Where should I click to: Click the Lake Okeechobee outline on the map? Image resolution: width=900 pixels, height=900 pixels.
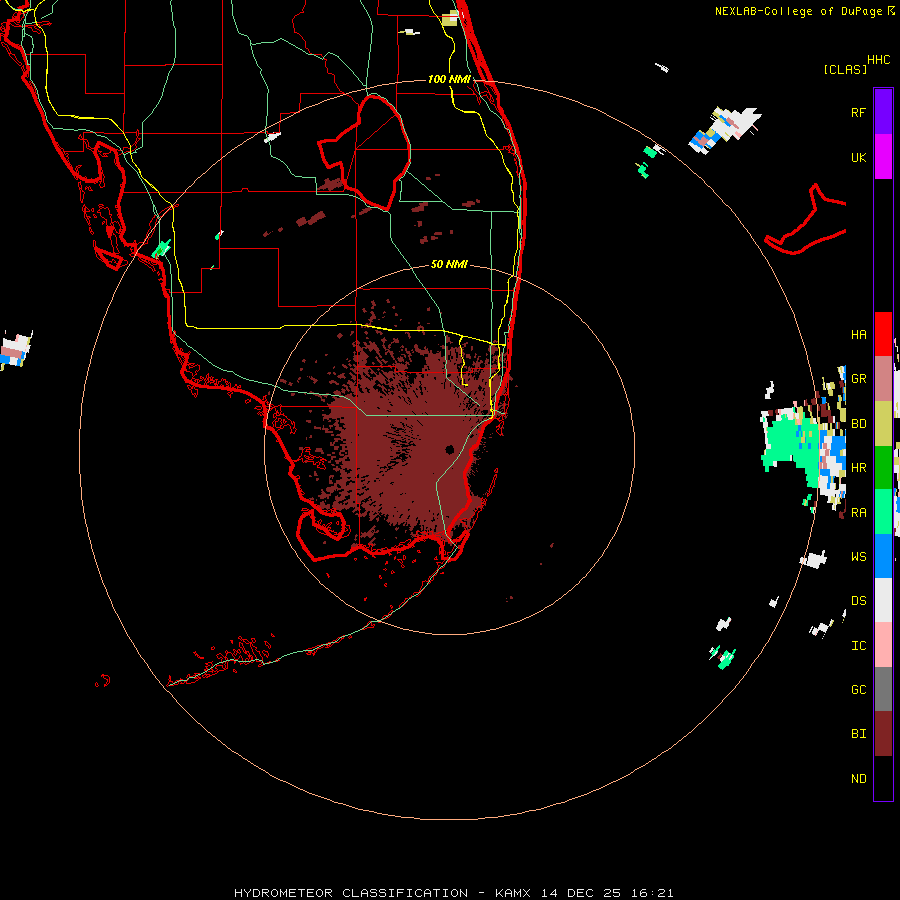pos(365,151)
